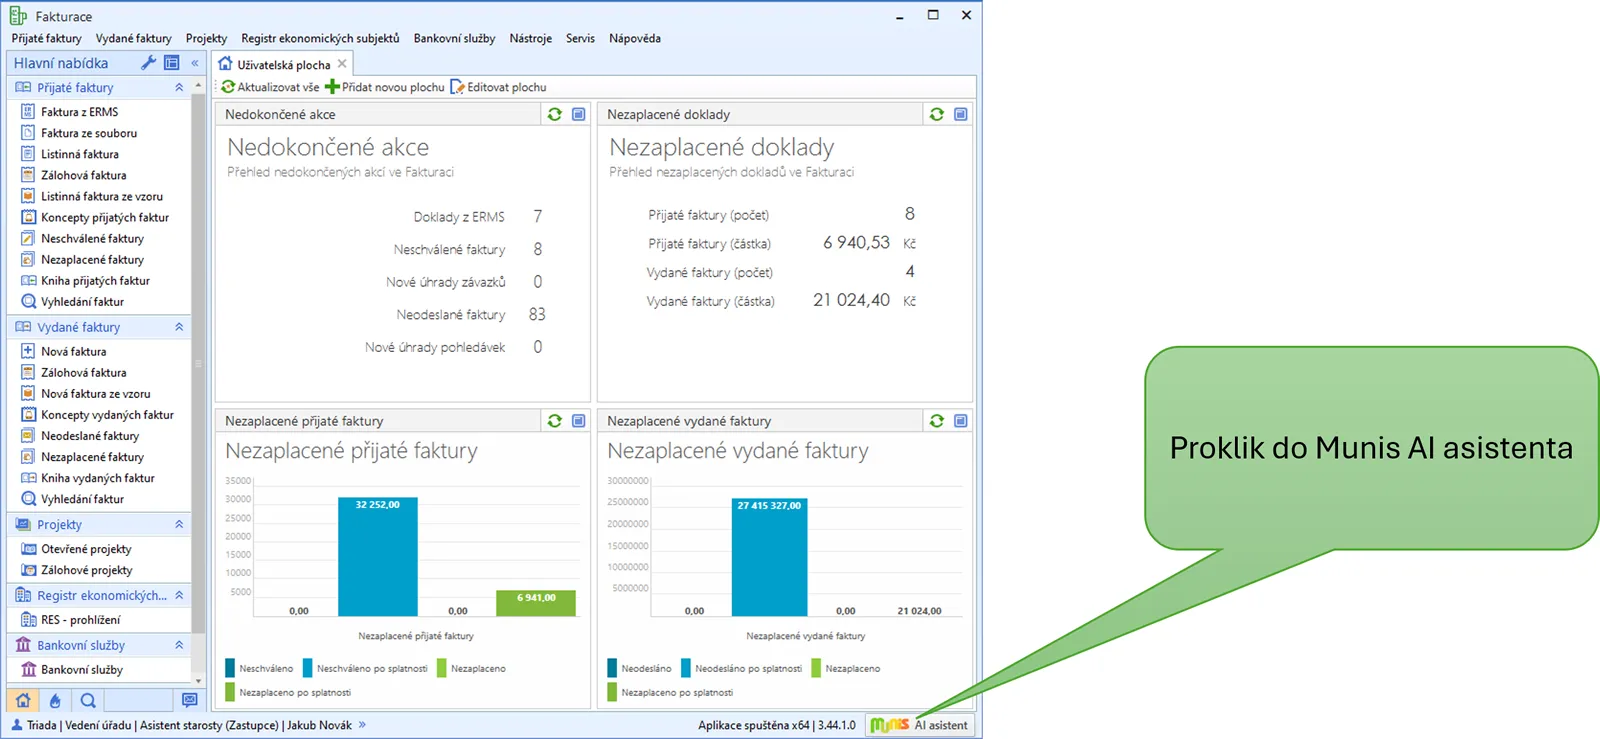The image size is (1600, 739).
Task: Open the Nástroje menu
Action: pos(530,38)
